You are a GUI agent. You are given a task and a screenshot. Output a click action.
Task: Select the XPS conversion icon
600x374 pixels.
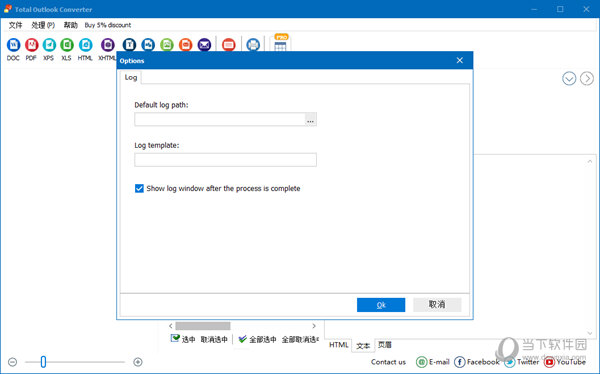pos(49,45)
